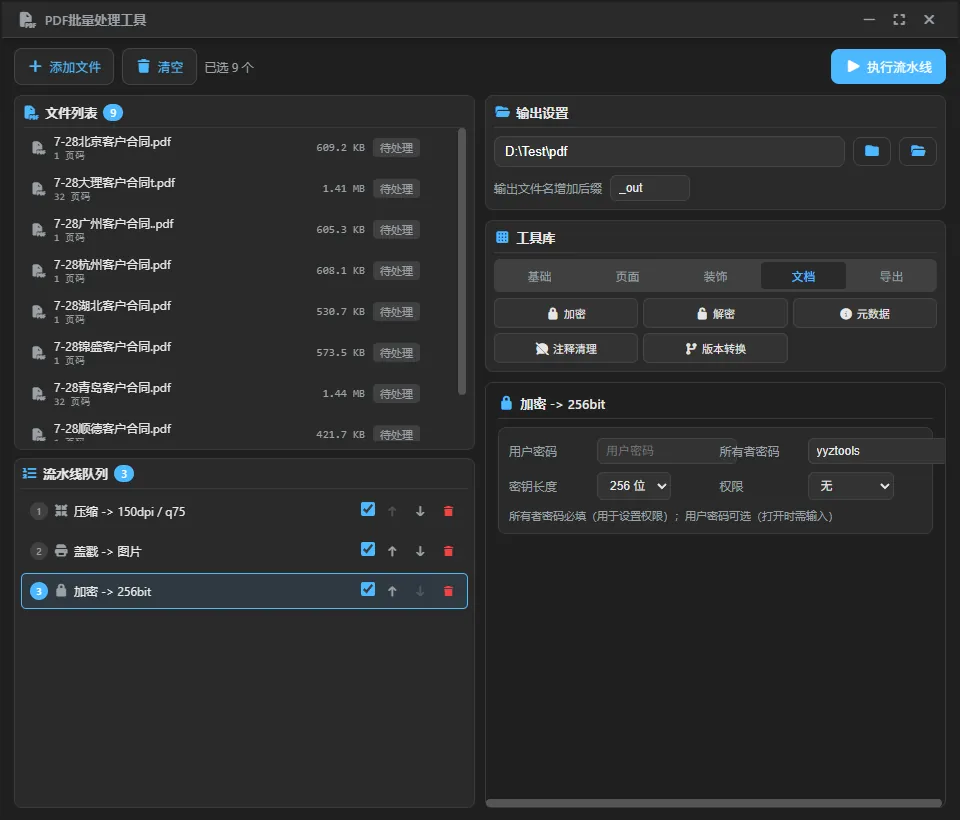
Task: Click the 输出设置 folder icon
Action: [502, 112]
